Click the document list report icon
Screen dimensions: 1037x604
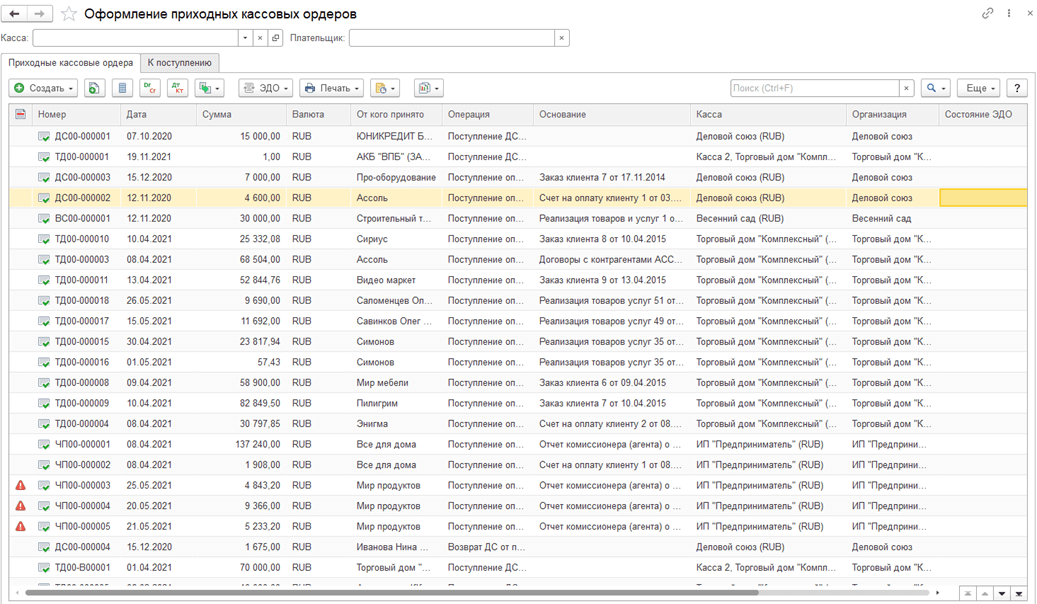click(x=122, y=88)
